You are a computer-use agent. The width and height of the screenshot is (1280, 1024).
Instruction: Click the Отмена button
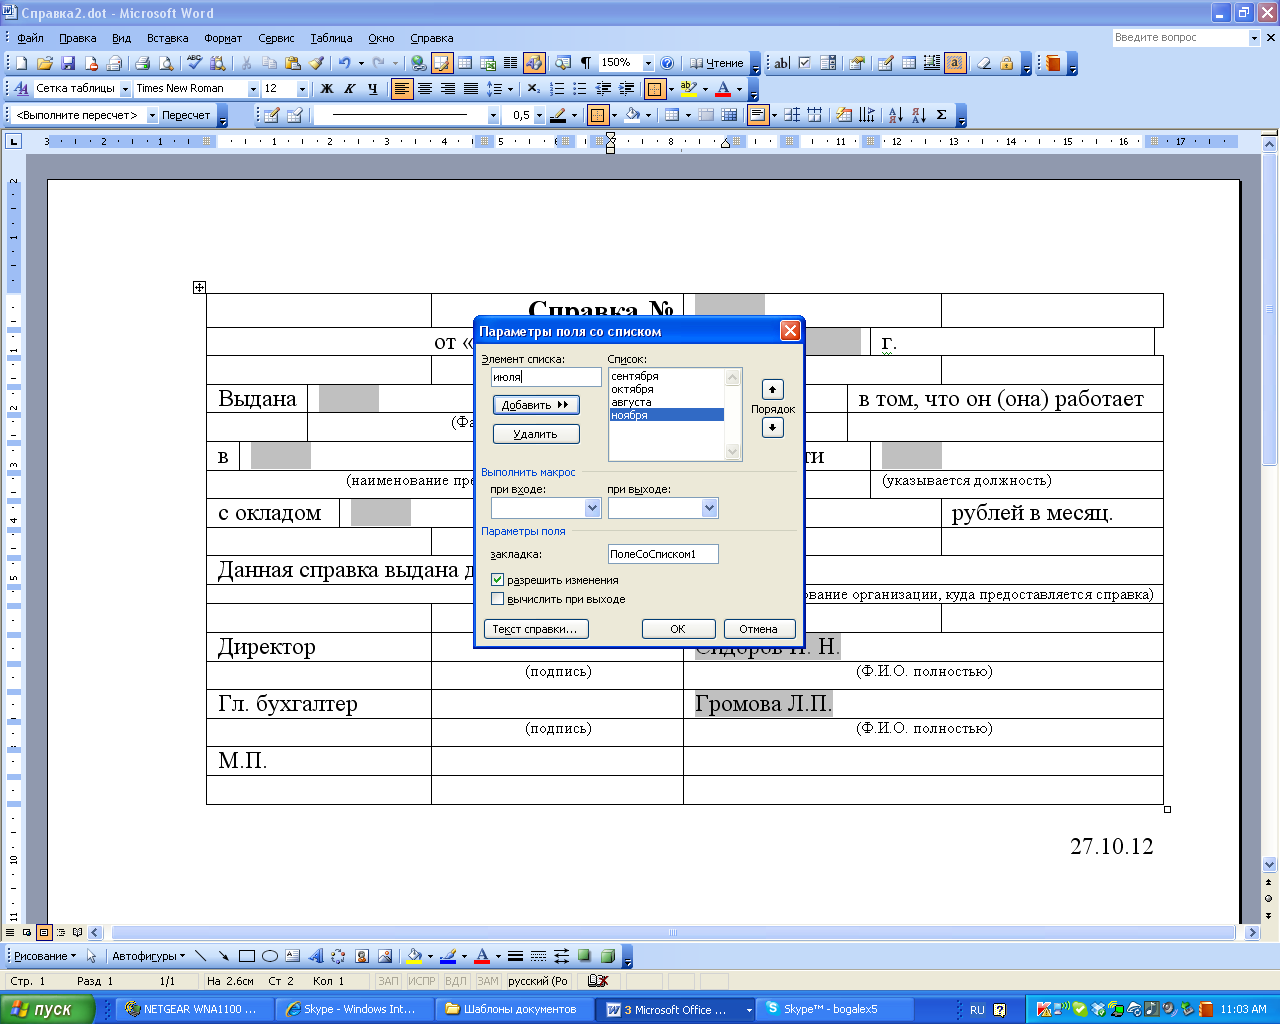point(758,629)
